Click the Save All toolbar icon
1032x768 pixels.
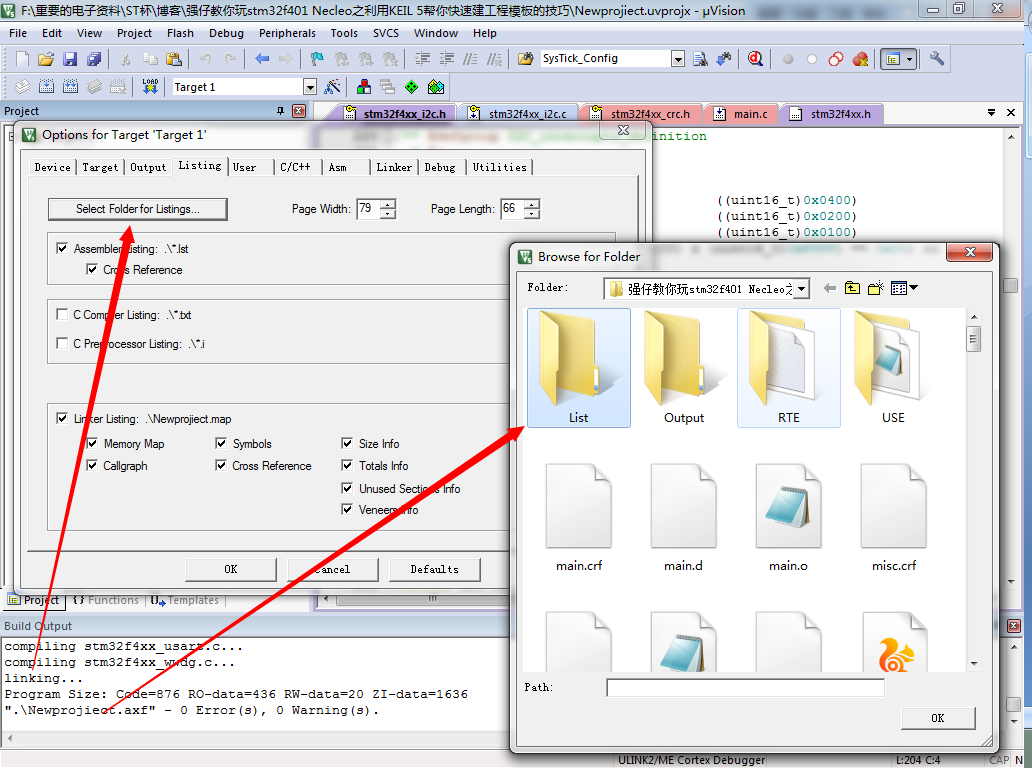pos(94,59)
